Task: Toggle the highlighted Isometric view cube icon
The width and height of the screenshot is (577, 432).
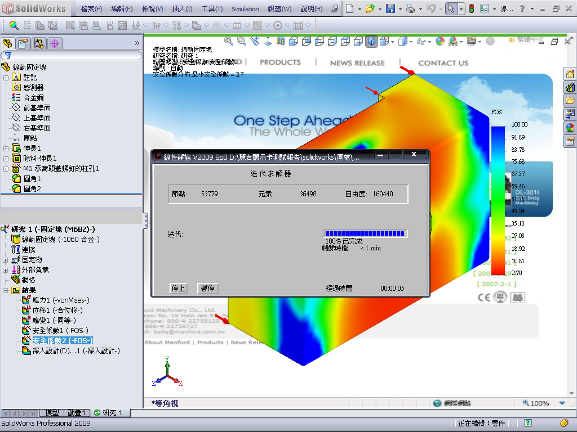Action: [x=372, y=42]
